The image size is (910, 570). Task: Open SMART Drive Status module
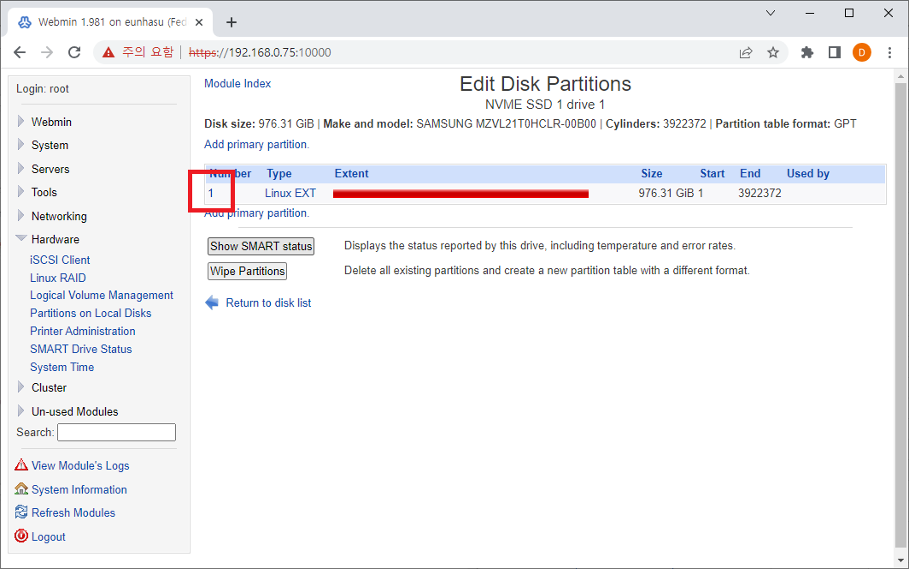(81, 349)
